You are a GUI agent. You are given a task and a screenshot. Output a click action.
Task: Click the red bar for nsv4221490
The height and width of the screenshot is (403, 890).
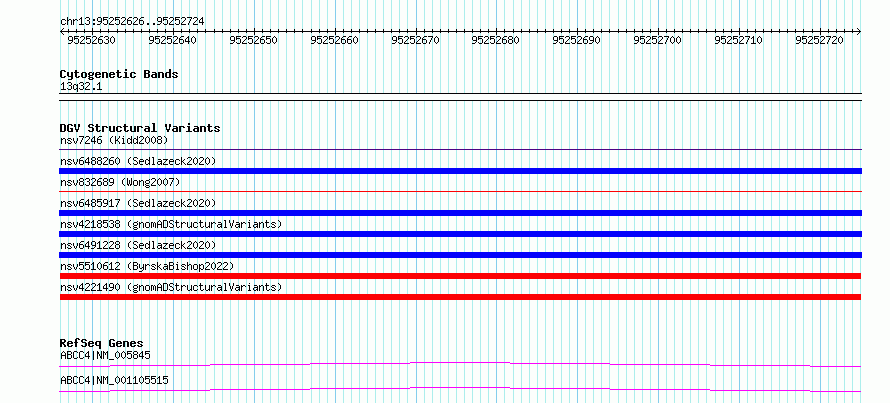point(460,297)
